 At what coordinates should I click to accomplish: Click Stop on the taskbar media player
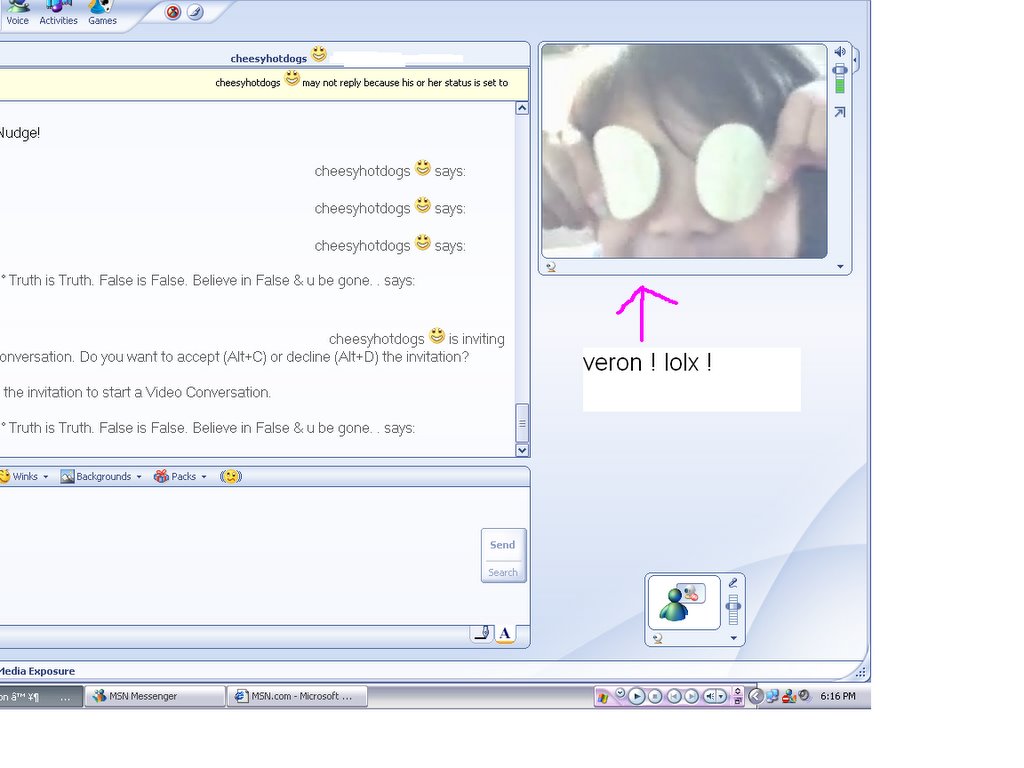655,697
